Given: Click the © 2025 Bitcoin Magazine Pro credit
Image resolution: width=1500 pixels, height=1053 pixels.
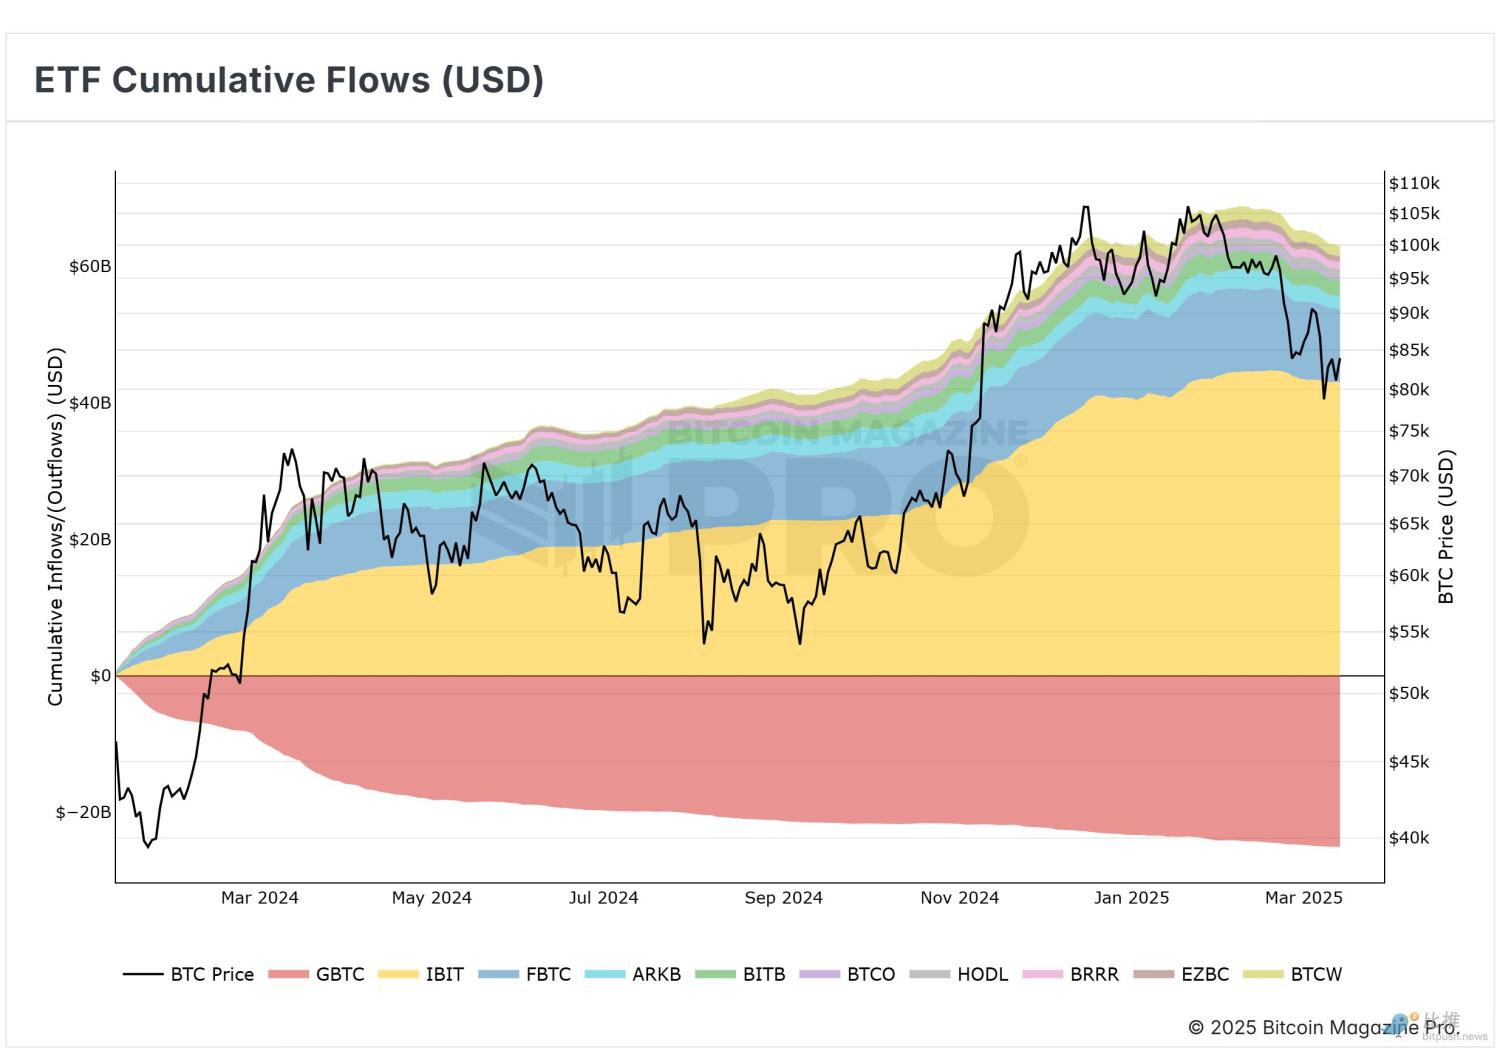Looking at the screenshot, I should click(x=1324, y=1027).
